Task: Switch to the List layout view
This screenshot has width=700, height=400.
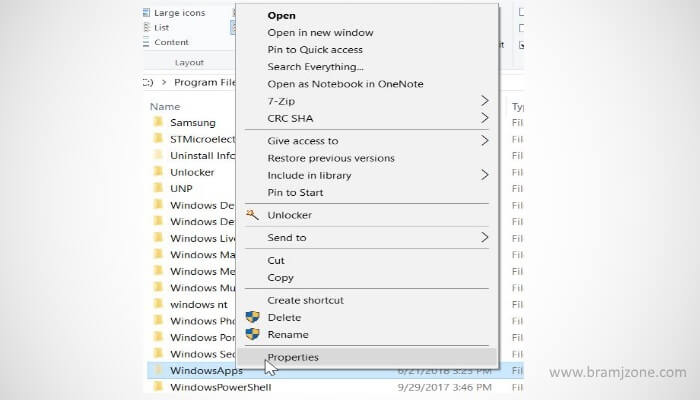Action: pos(156,28)
